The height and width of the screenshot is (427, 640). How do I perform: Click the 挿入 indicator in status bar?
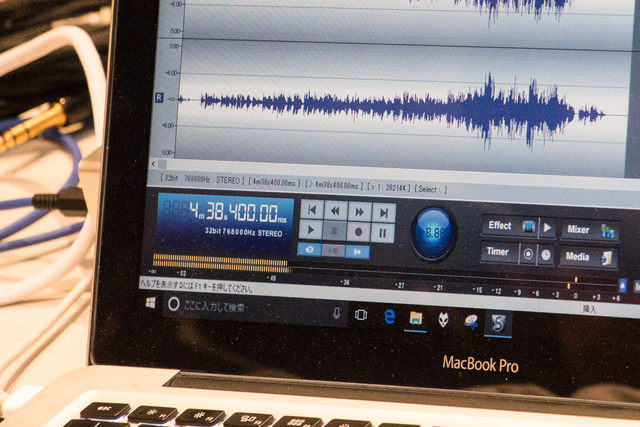pyautogui.click(x=589, y=309)
